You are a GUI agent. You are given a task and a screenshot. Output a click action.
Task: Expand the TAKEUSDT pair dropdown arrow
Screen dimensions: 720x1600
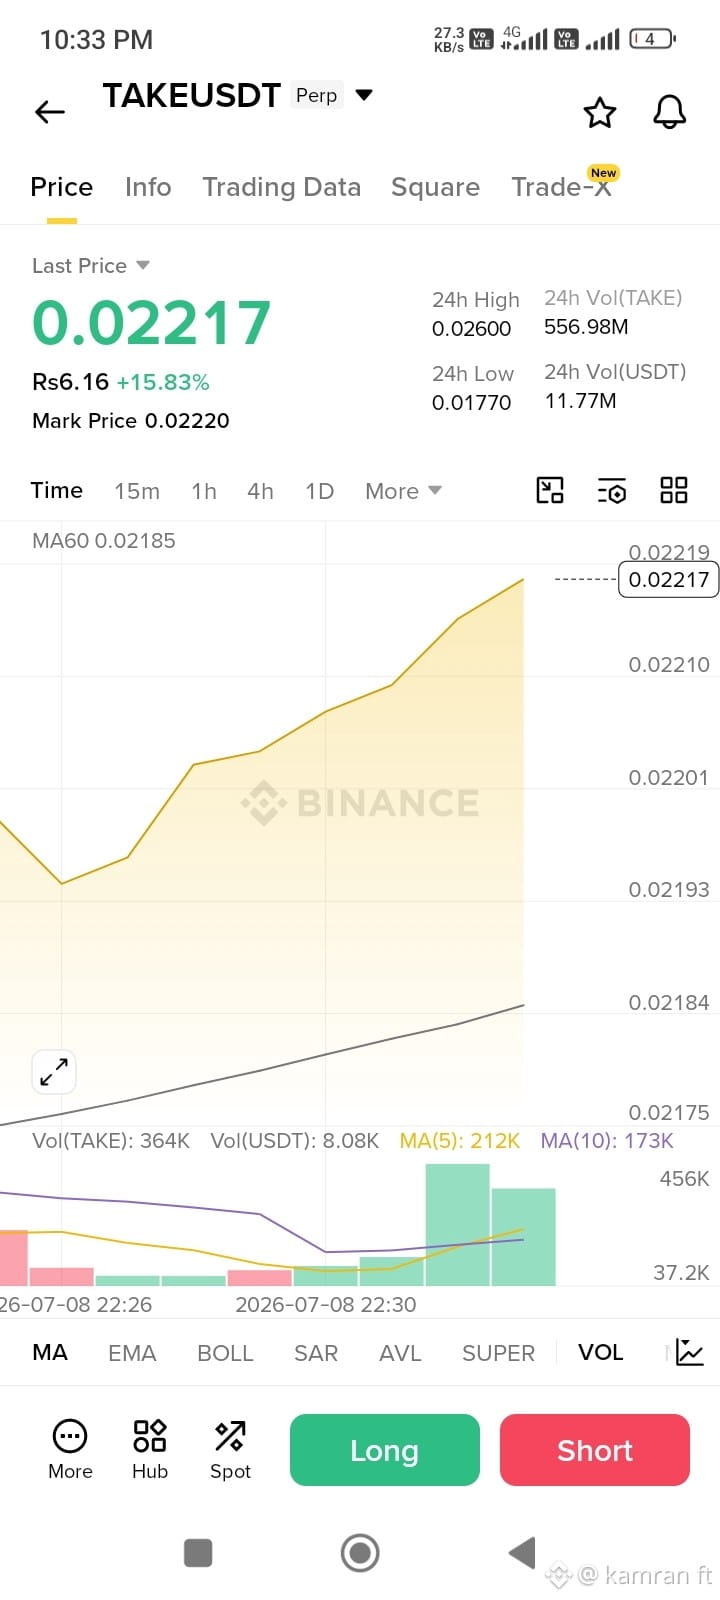[x=364, y=95]
